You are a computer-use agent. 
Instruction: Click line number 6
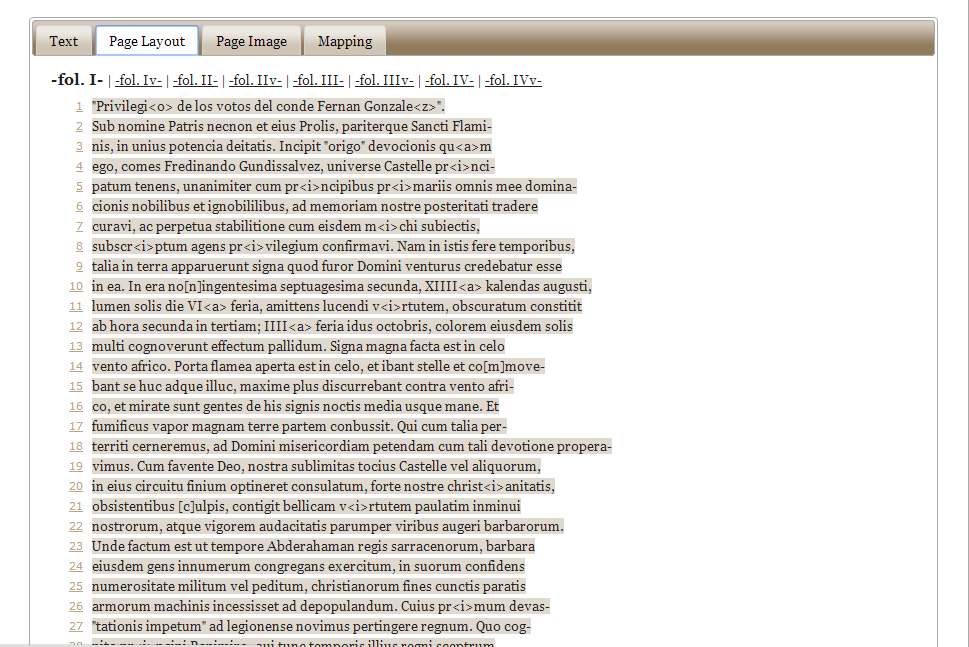coord(79,206)
